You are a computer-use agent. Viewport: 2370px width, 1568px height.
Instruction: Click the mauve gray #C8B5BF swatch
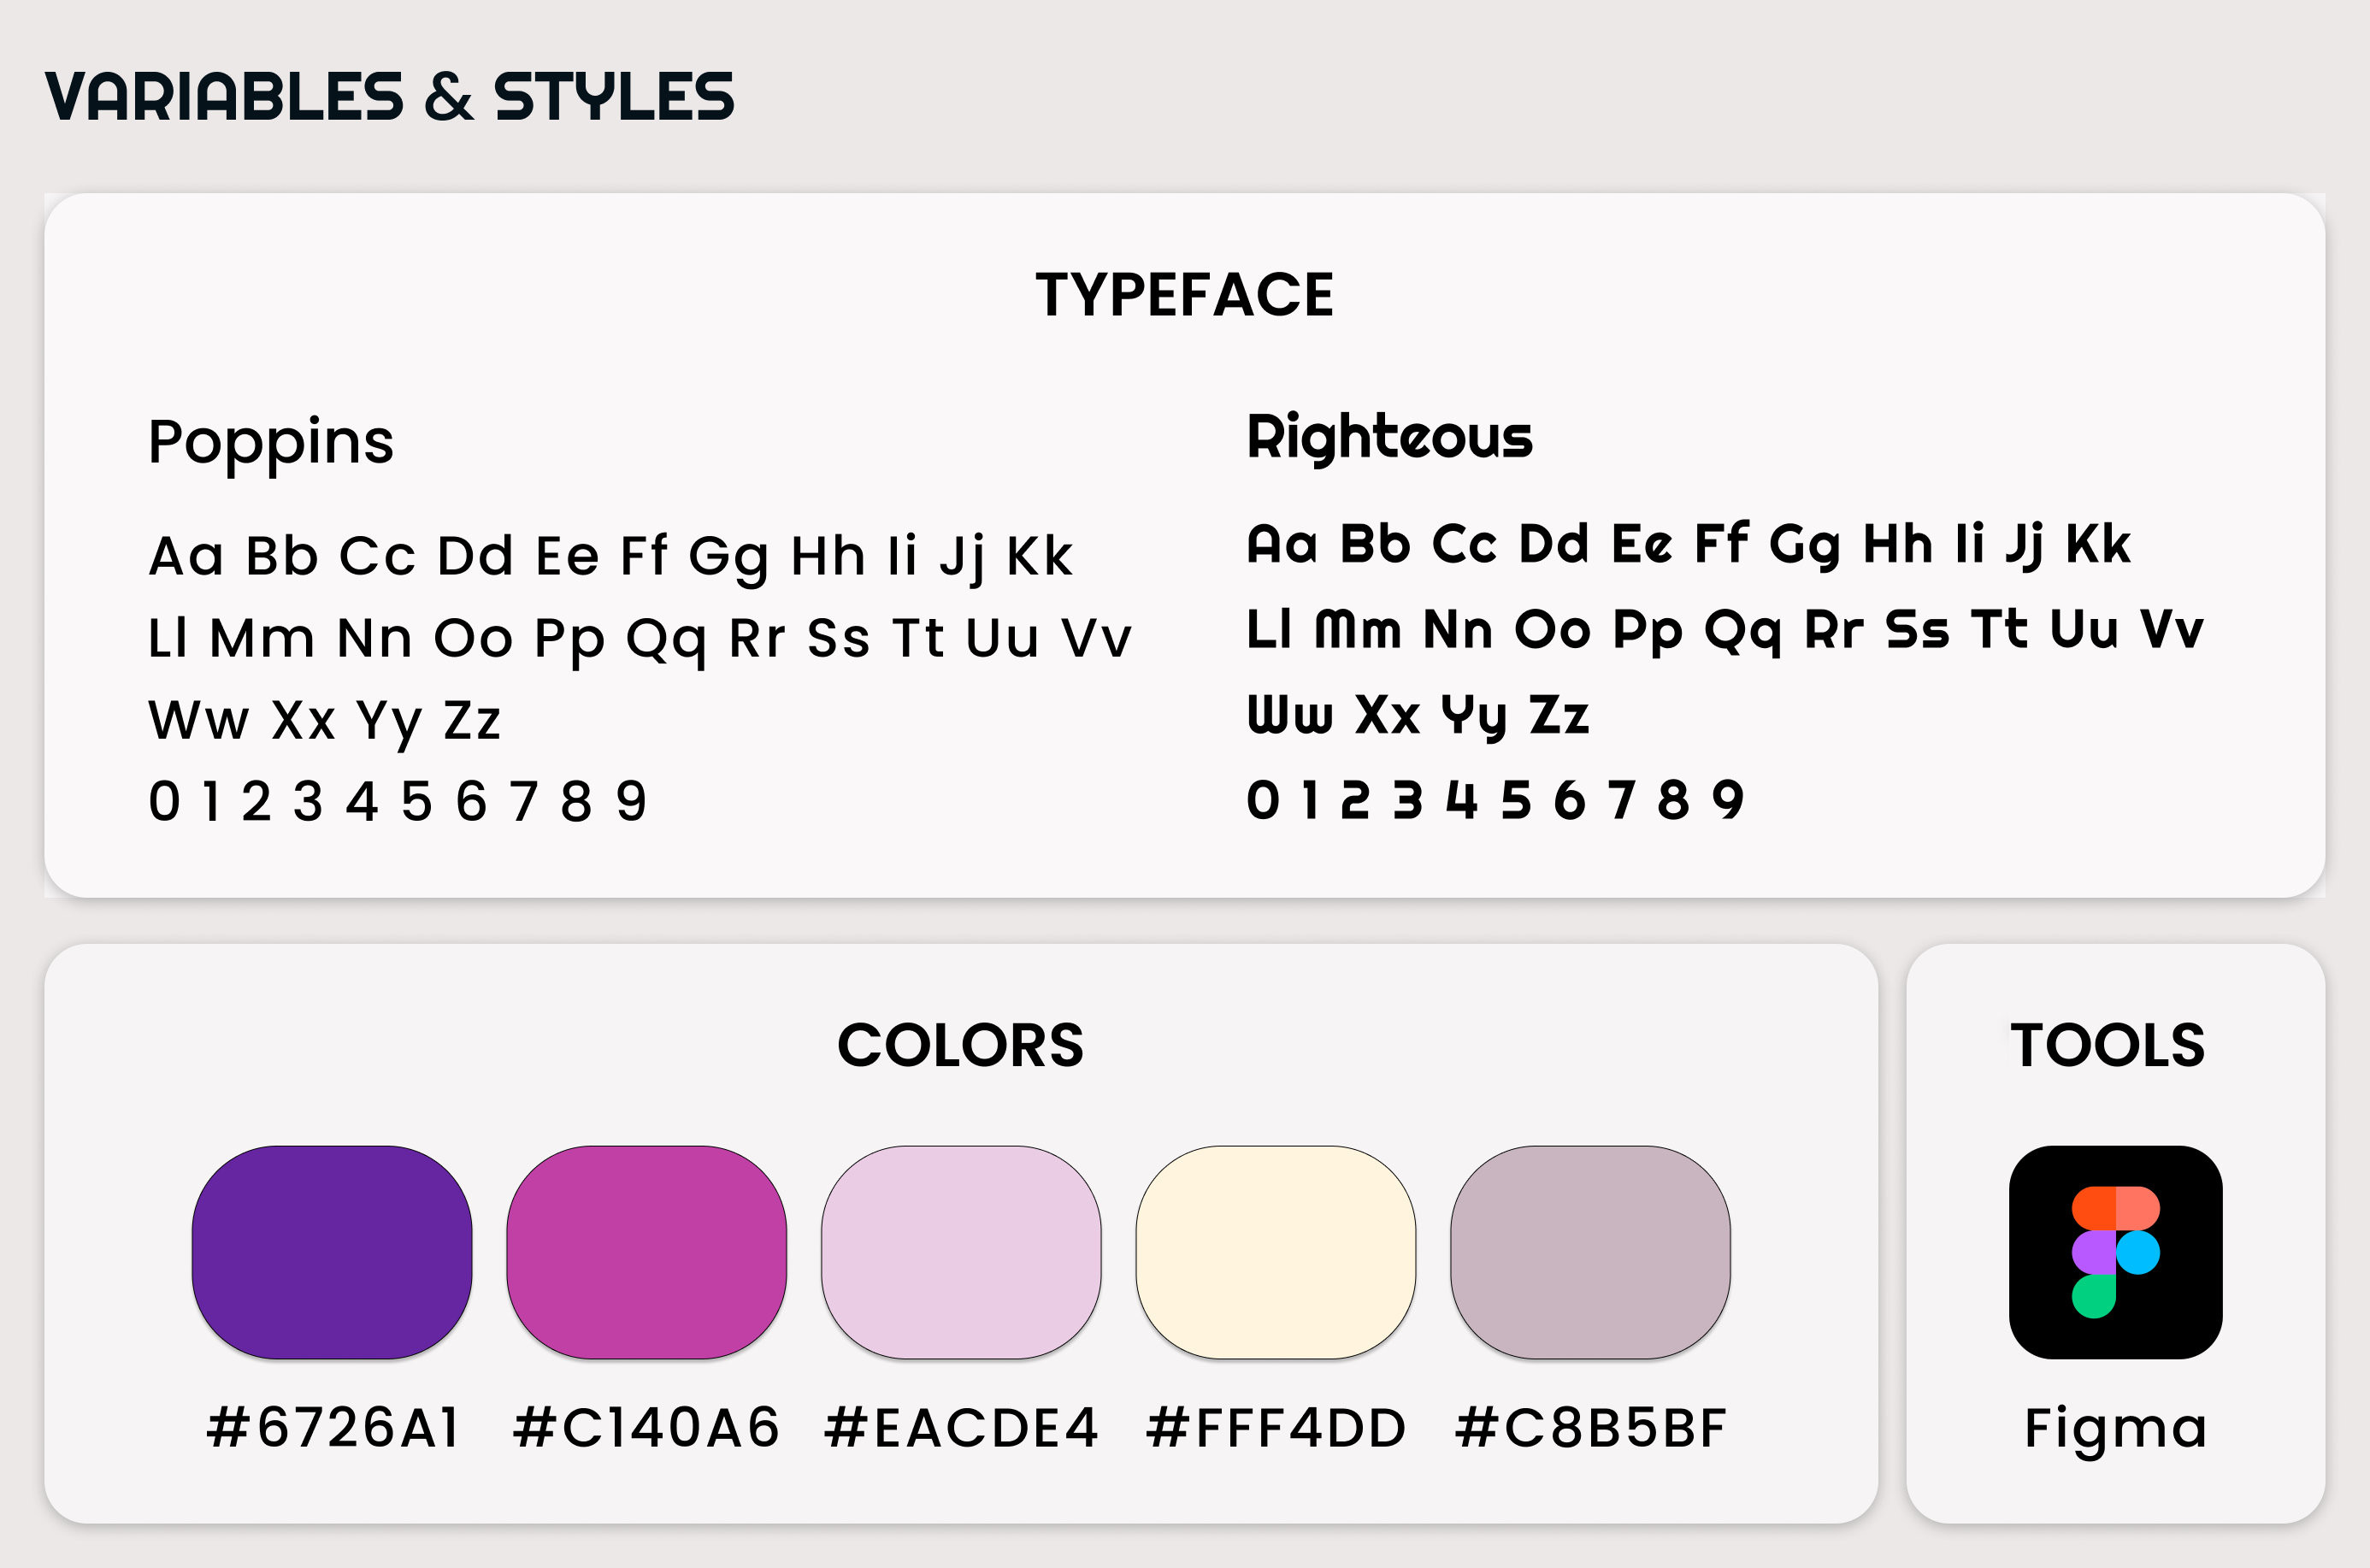click(1590, 1252)
